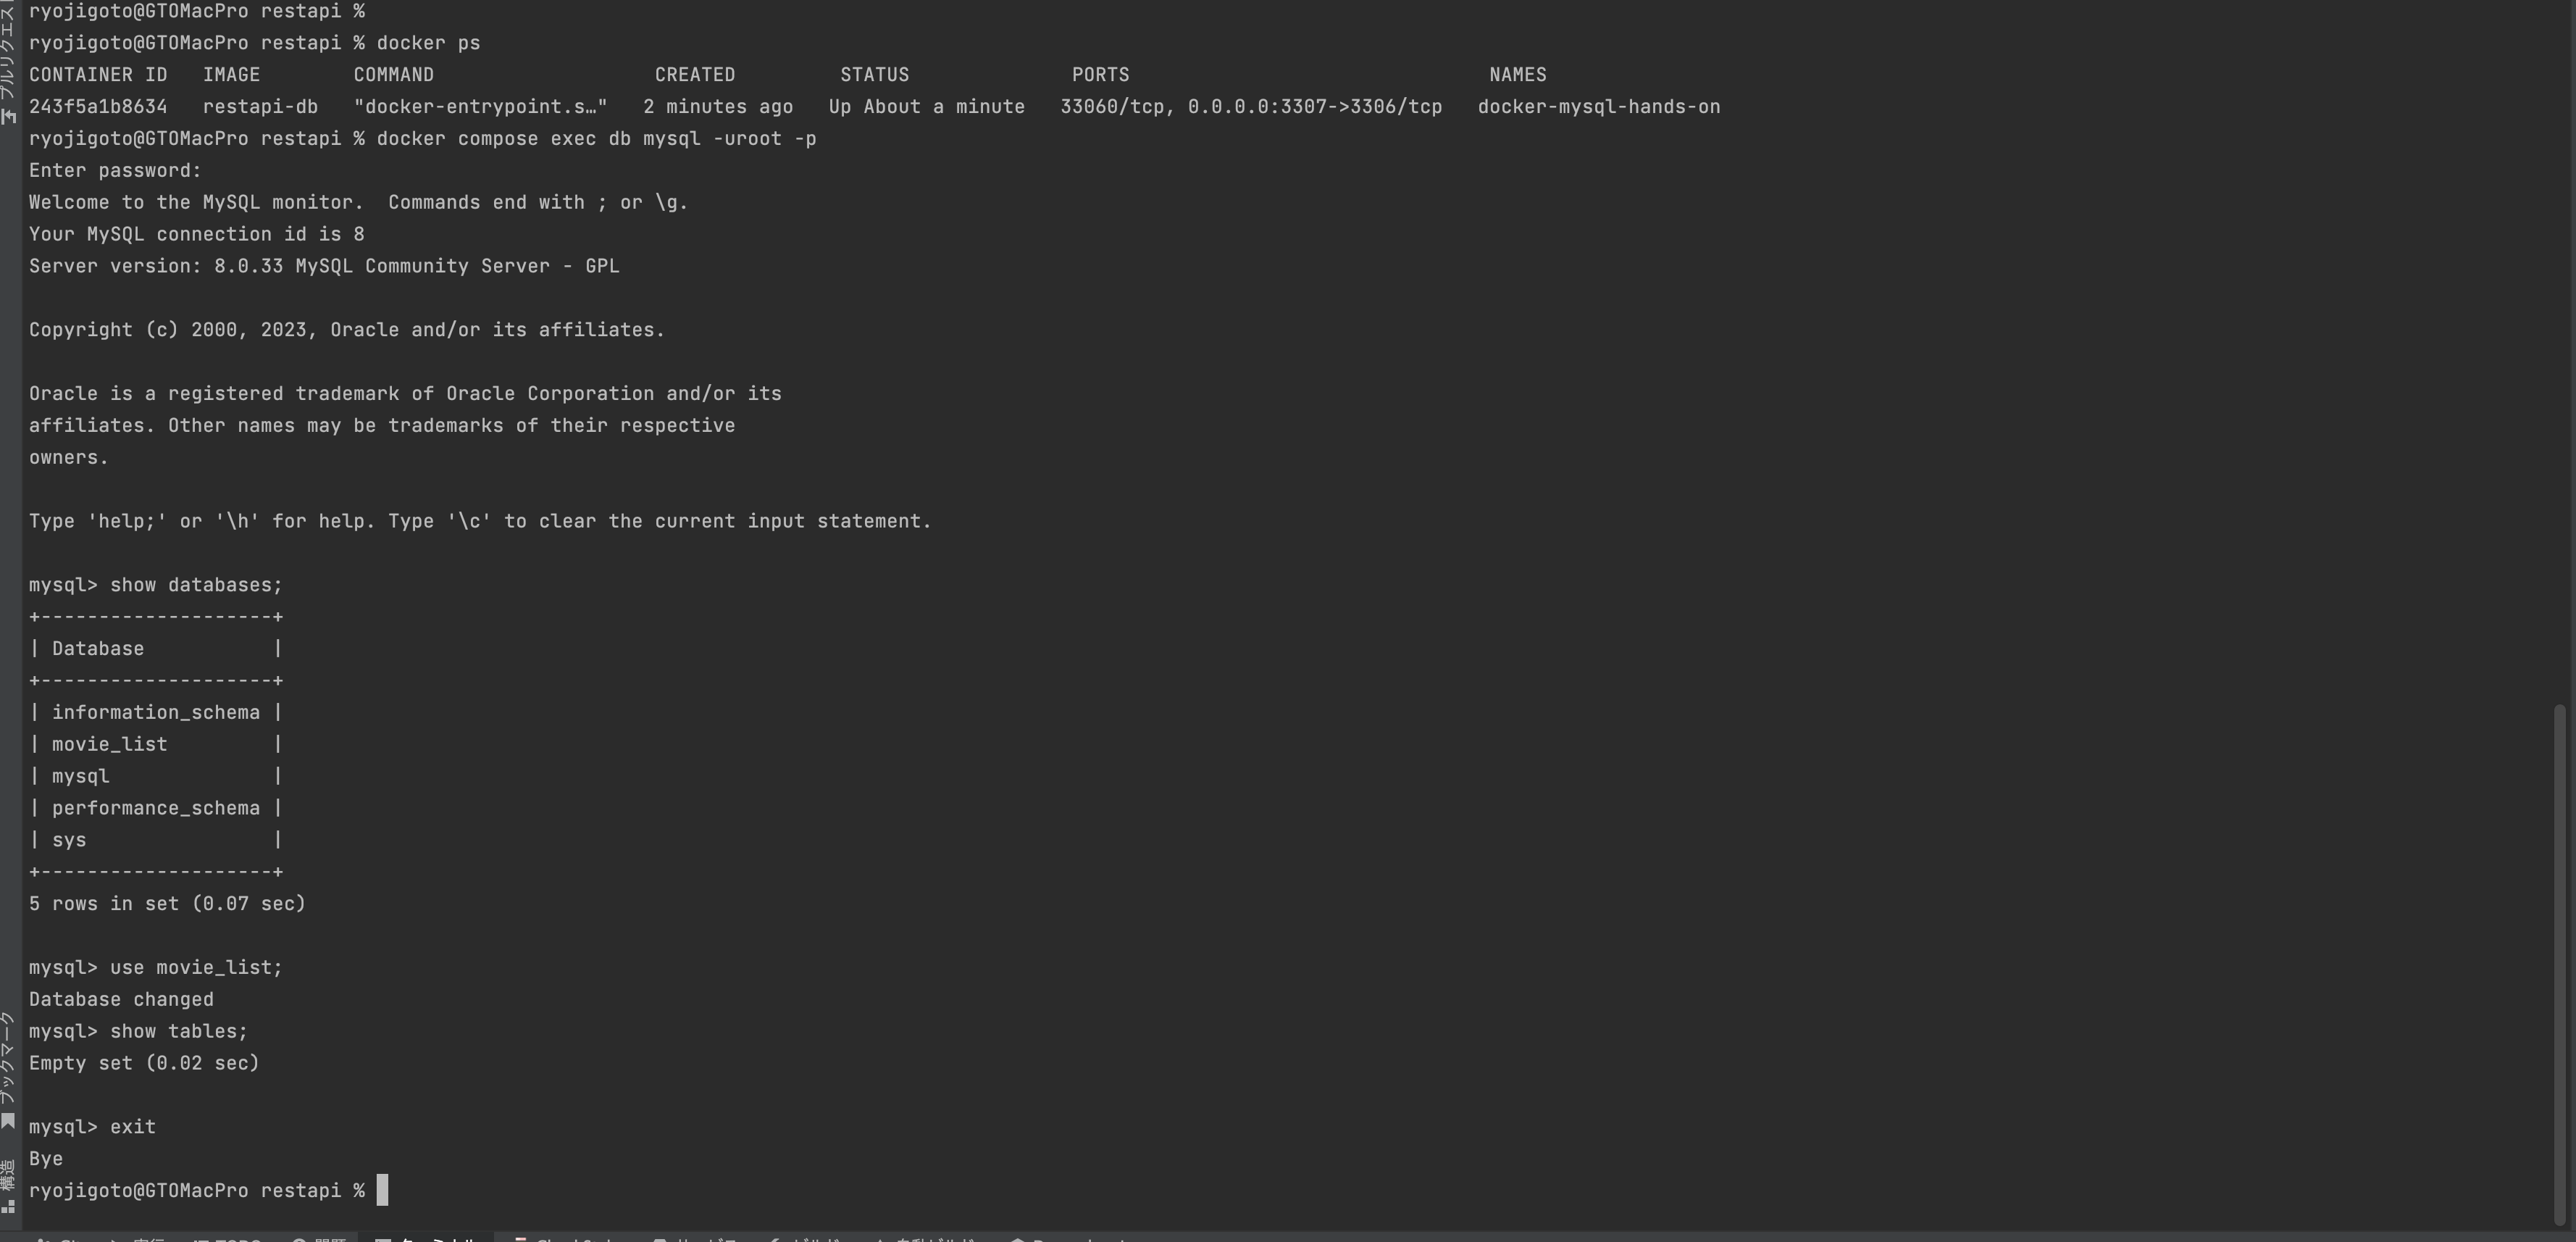This screenshot has width=2576, height=1242.
Task: Click the docker-mysql-hands-on container name
Action: (x=1599, y=107)
